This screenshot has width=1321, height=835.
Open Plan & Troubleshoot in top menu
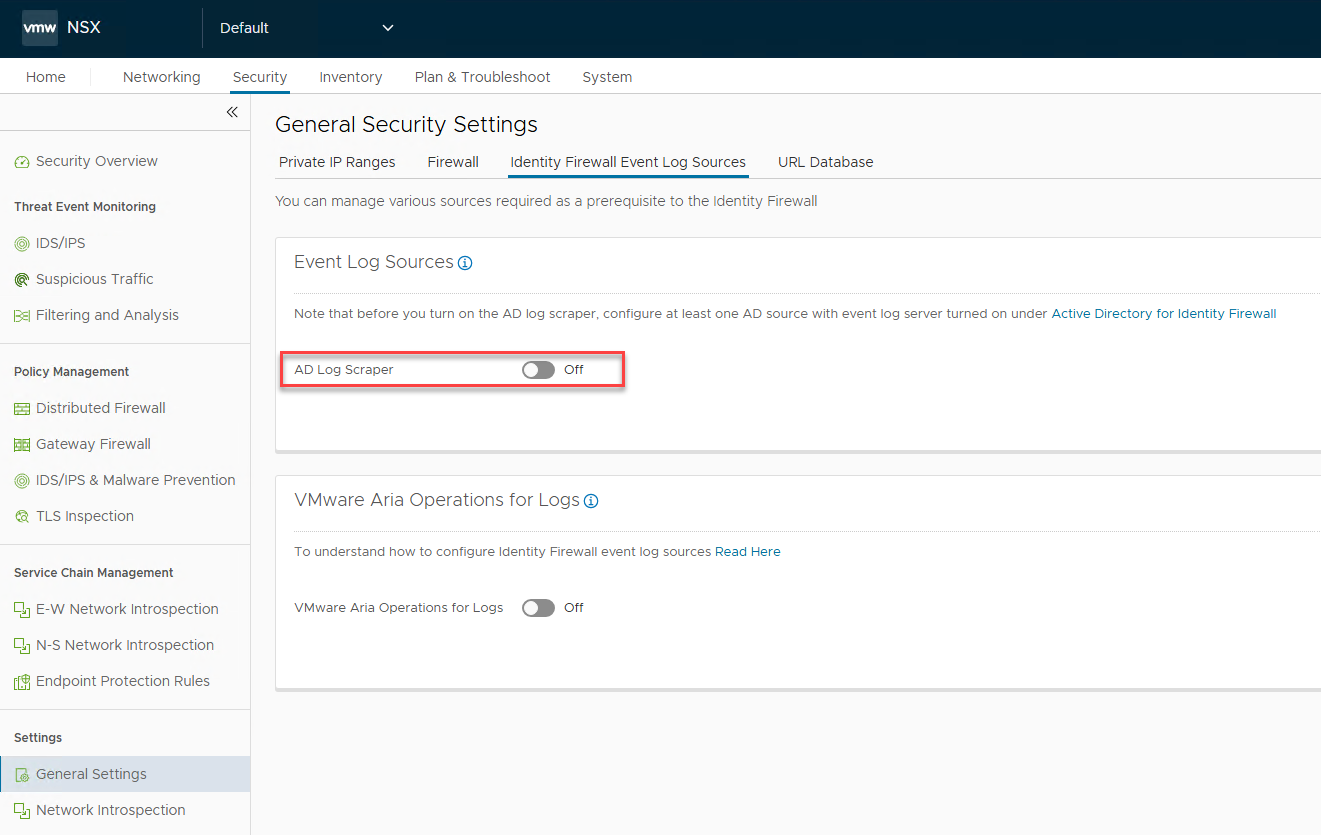point(482,77)
